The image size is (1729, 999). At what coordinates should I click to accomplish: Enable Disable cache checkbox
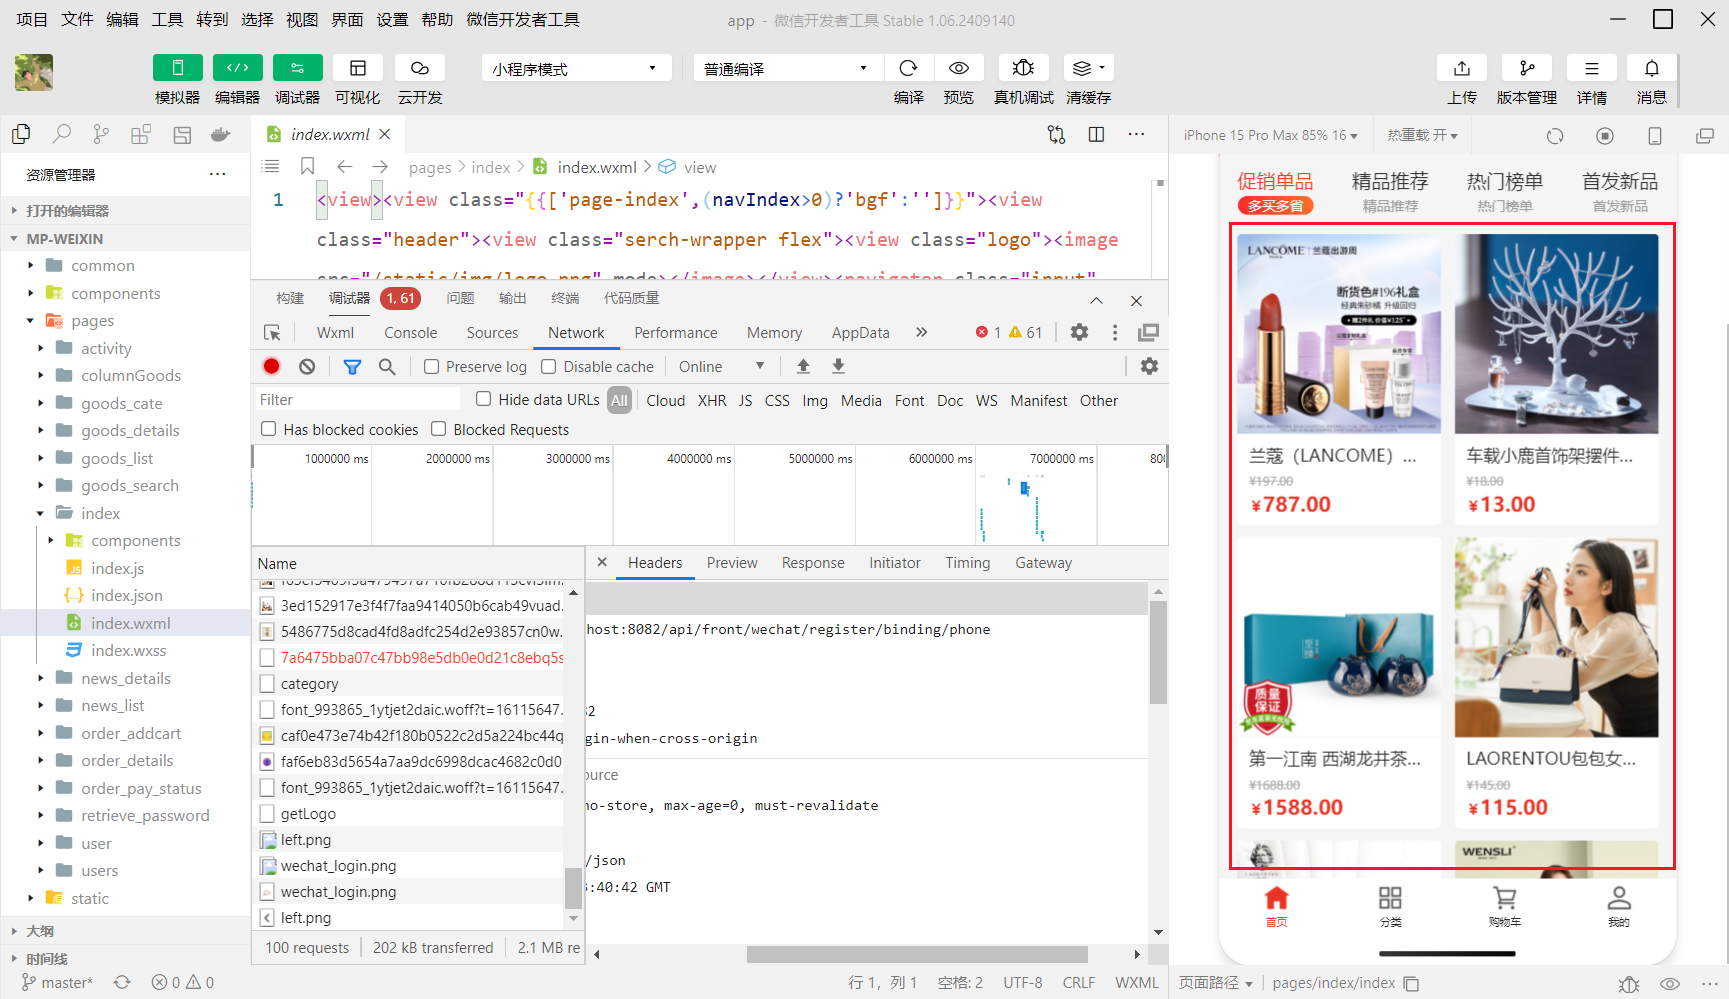(x=549, y=367)
